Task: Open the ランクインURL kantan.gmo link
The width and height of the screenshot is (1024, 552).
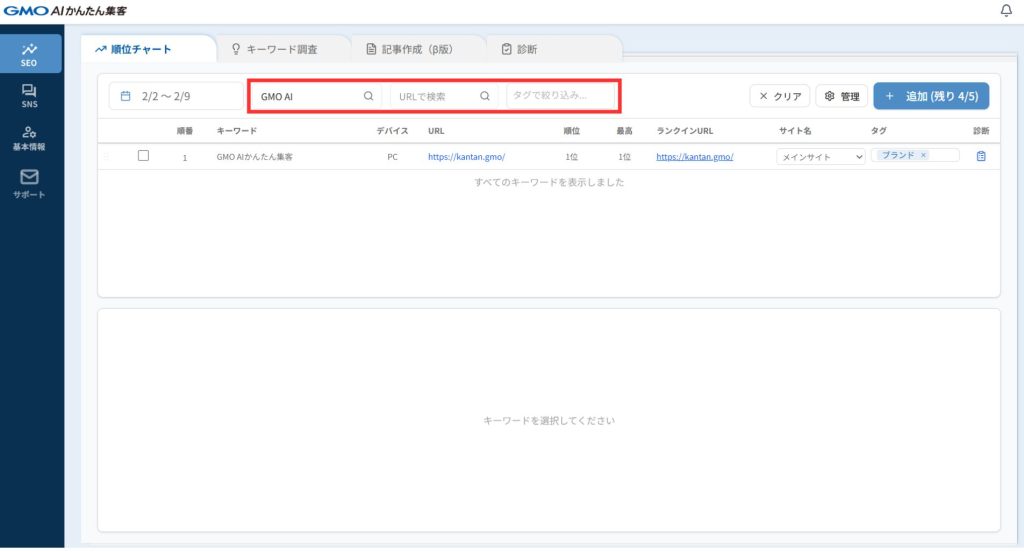Action: pos(695,157)
